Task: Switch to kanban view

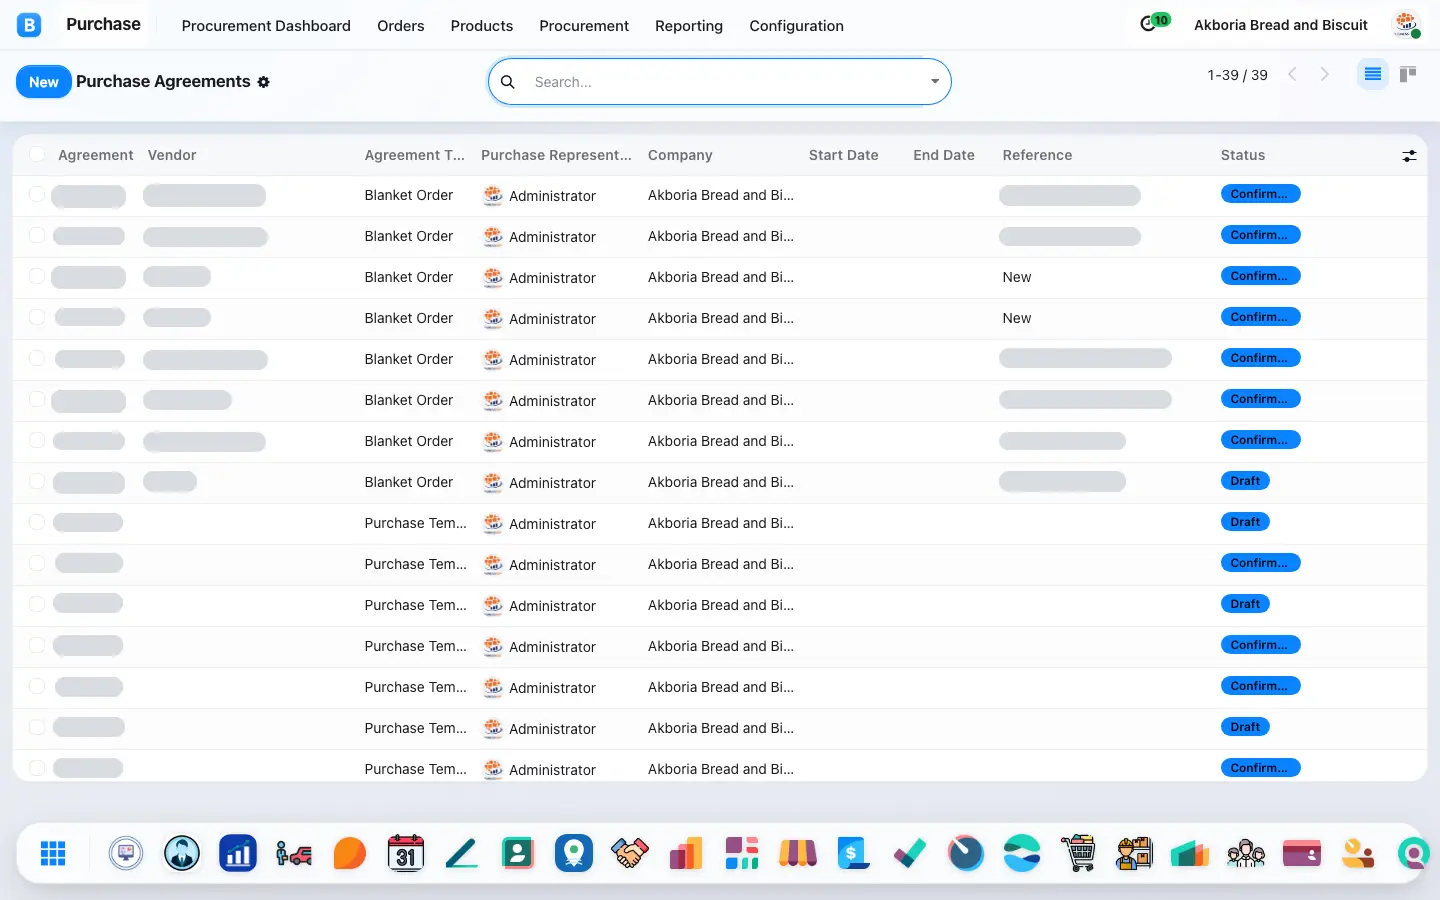Action: coord(1408,74)
